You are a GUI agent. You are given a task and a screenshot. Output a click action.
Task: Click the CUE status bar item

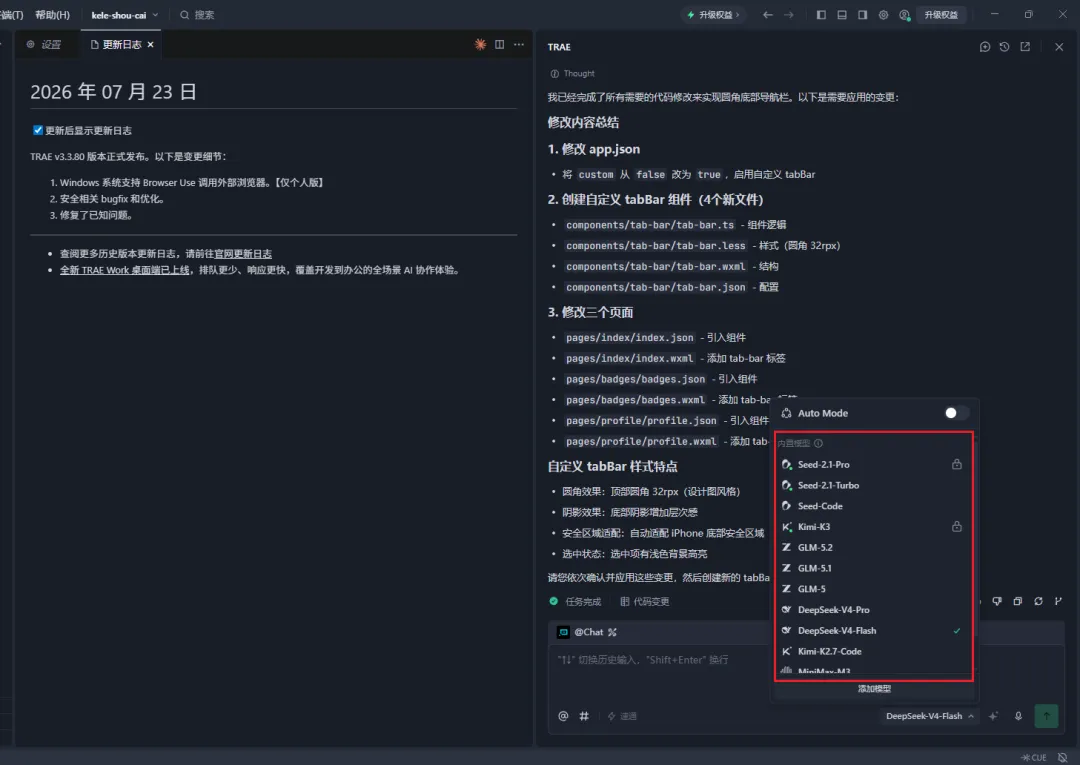click(x=1034, y=757)
